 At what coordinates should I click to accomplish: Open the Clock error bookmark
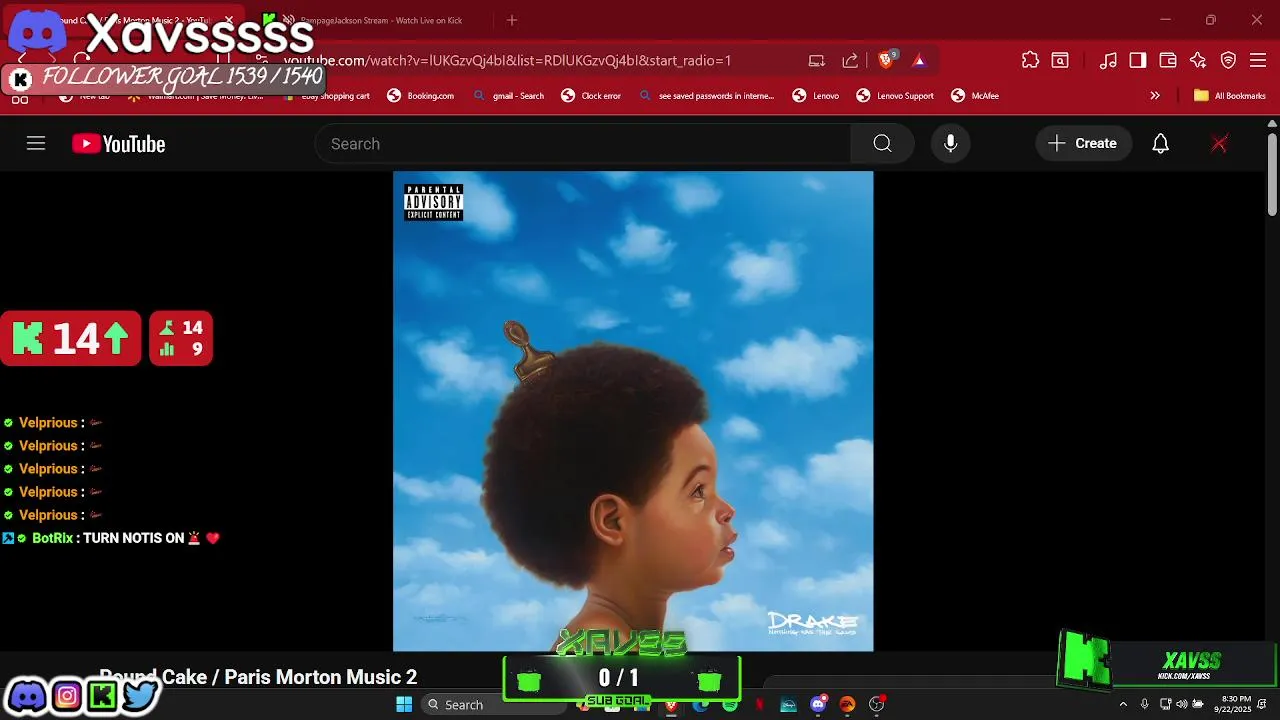coord(592,96)
